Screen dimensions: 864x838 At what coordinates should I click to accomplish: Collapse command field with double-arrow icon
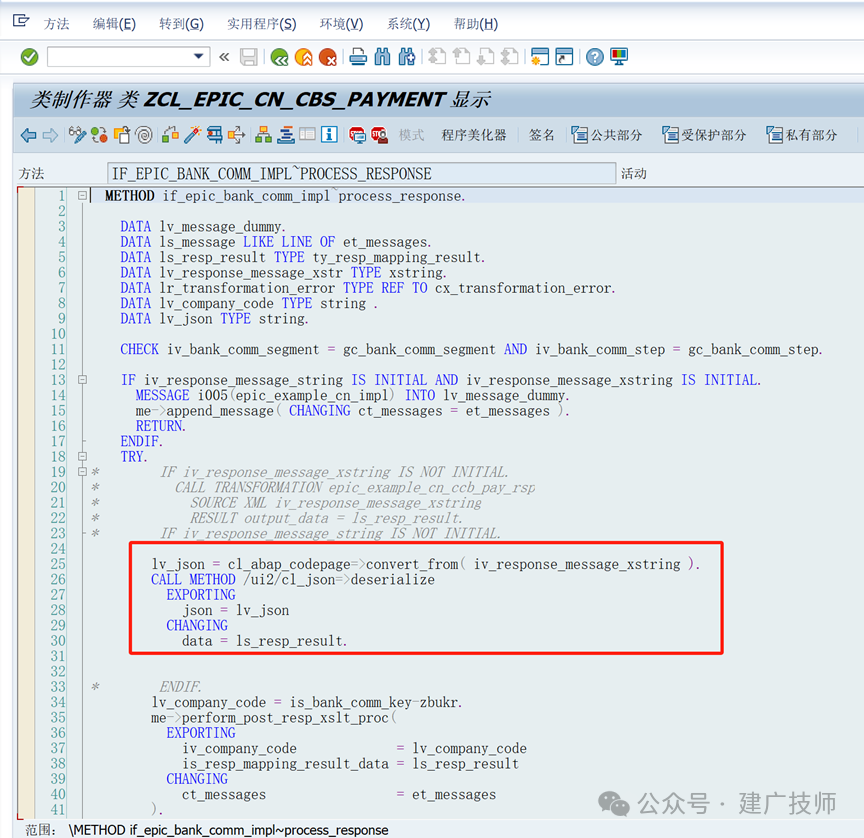coord(224,56)
